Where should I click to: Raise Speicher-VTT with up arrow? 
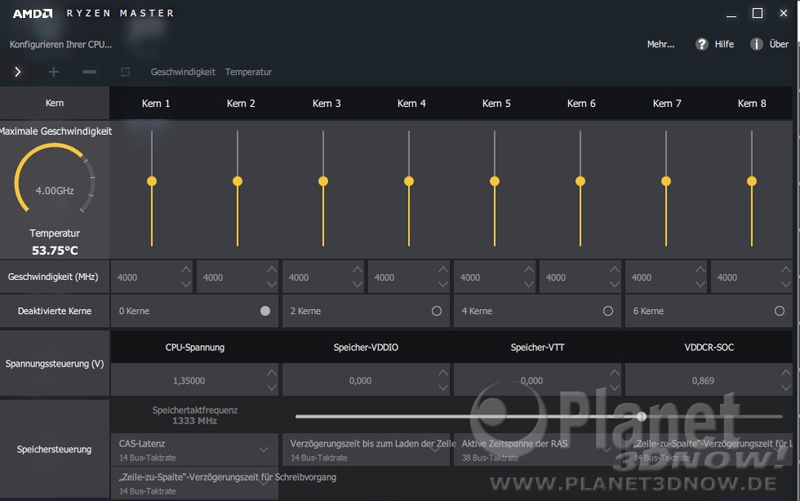pos(615,372)
